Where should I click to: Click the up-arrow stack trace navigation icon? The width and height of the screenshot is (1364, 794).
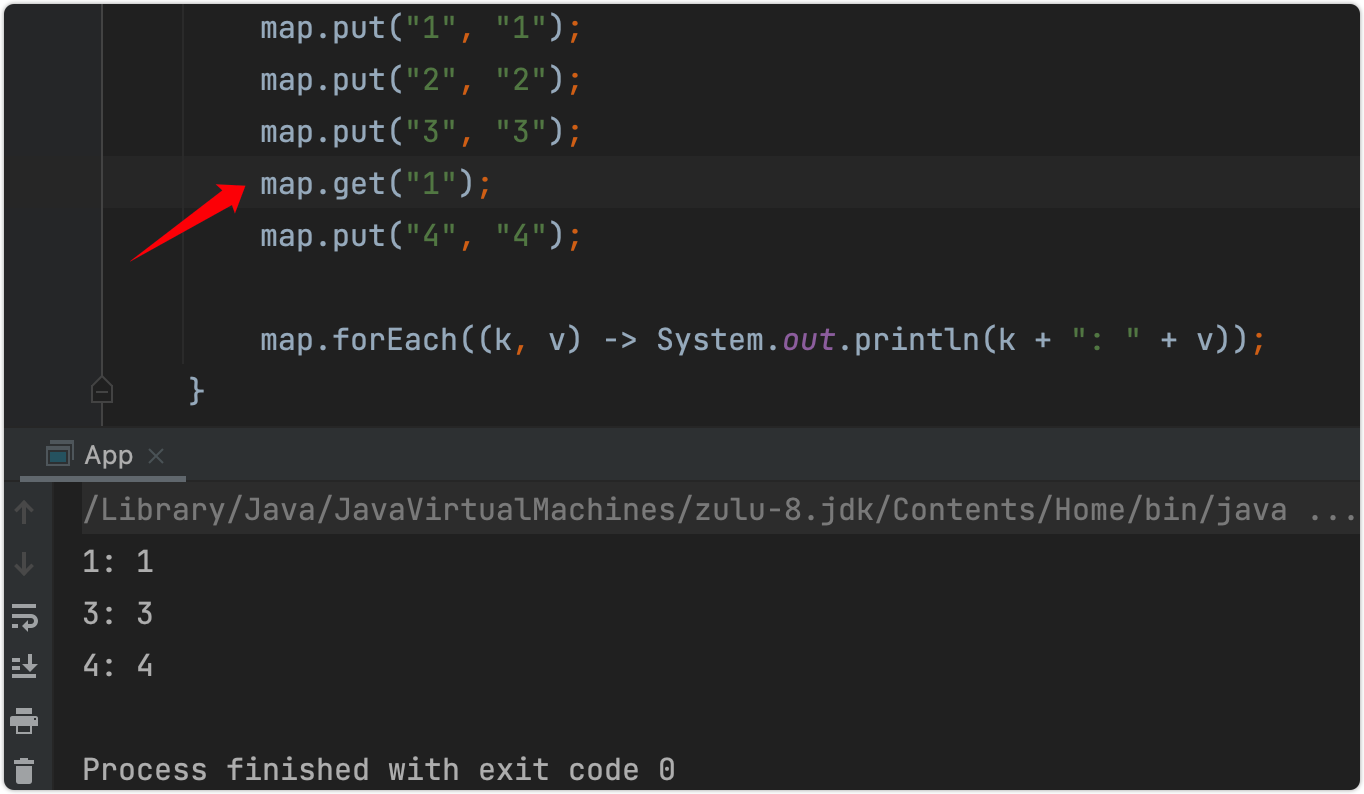coord(25,511)
